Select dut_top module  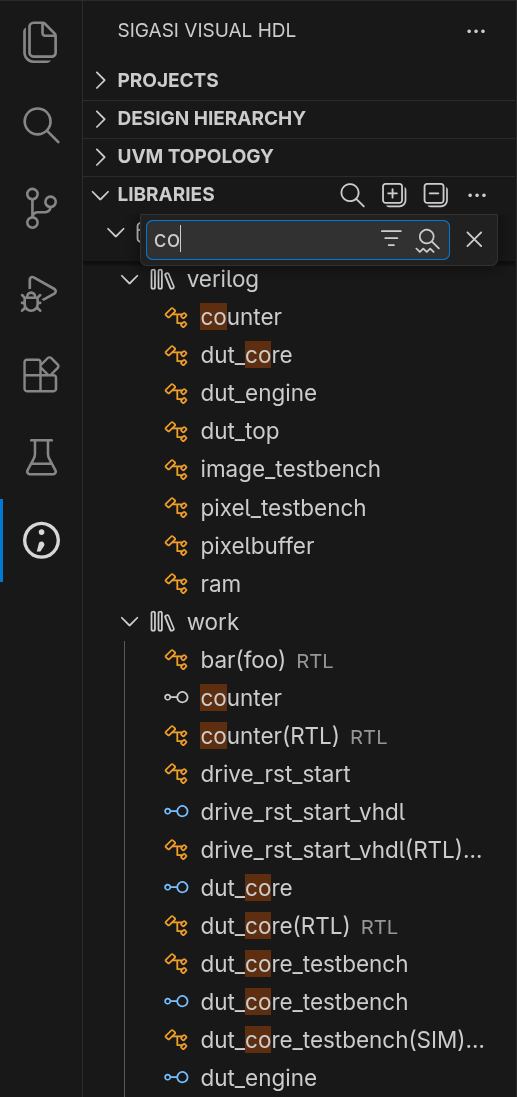239,432
